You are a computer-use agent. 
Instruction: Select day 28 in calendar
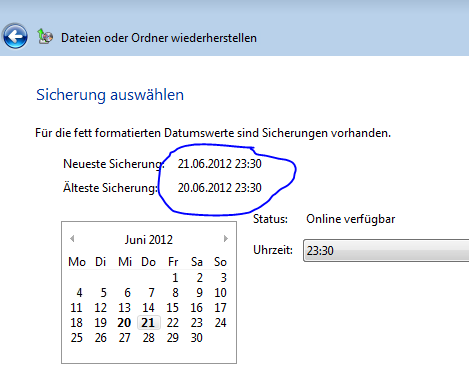click(148, 338)
